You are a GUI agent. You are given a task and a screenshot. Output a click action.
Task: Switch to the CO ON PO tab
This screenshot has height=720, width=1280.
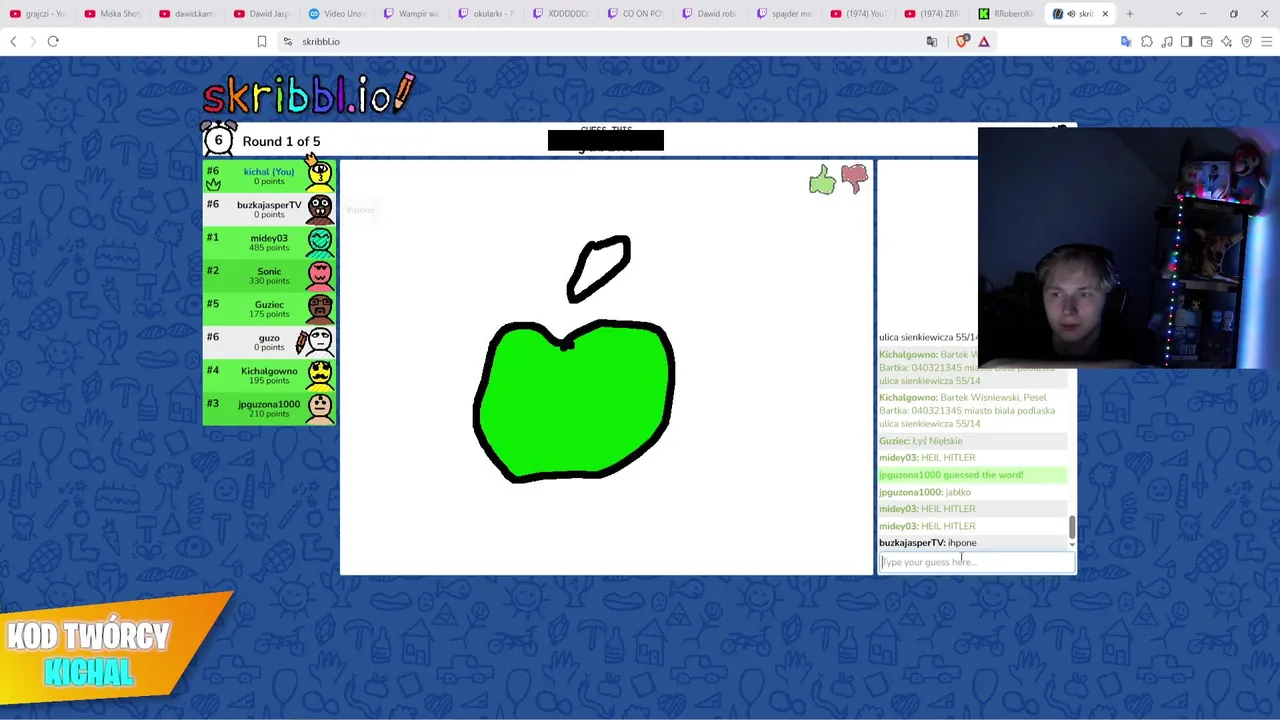coord(637,14)
